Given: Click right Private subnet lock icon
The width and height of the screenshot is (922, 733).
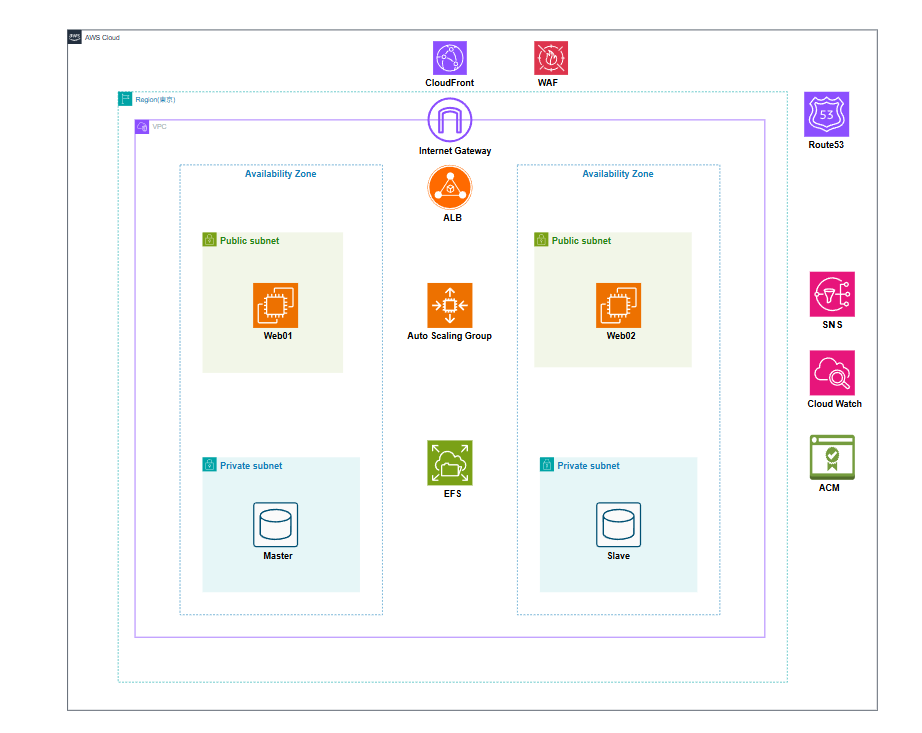Looking at the screenshot, I should [x=547, y=464].
